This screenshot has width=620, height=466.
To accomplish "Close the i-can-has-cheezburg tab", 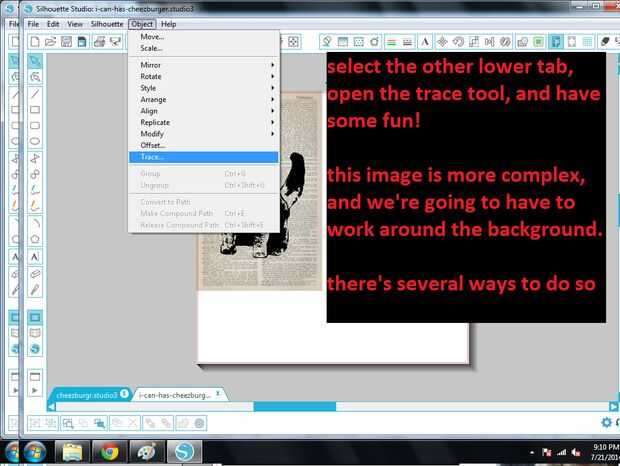I will (x=218, y=394).
